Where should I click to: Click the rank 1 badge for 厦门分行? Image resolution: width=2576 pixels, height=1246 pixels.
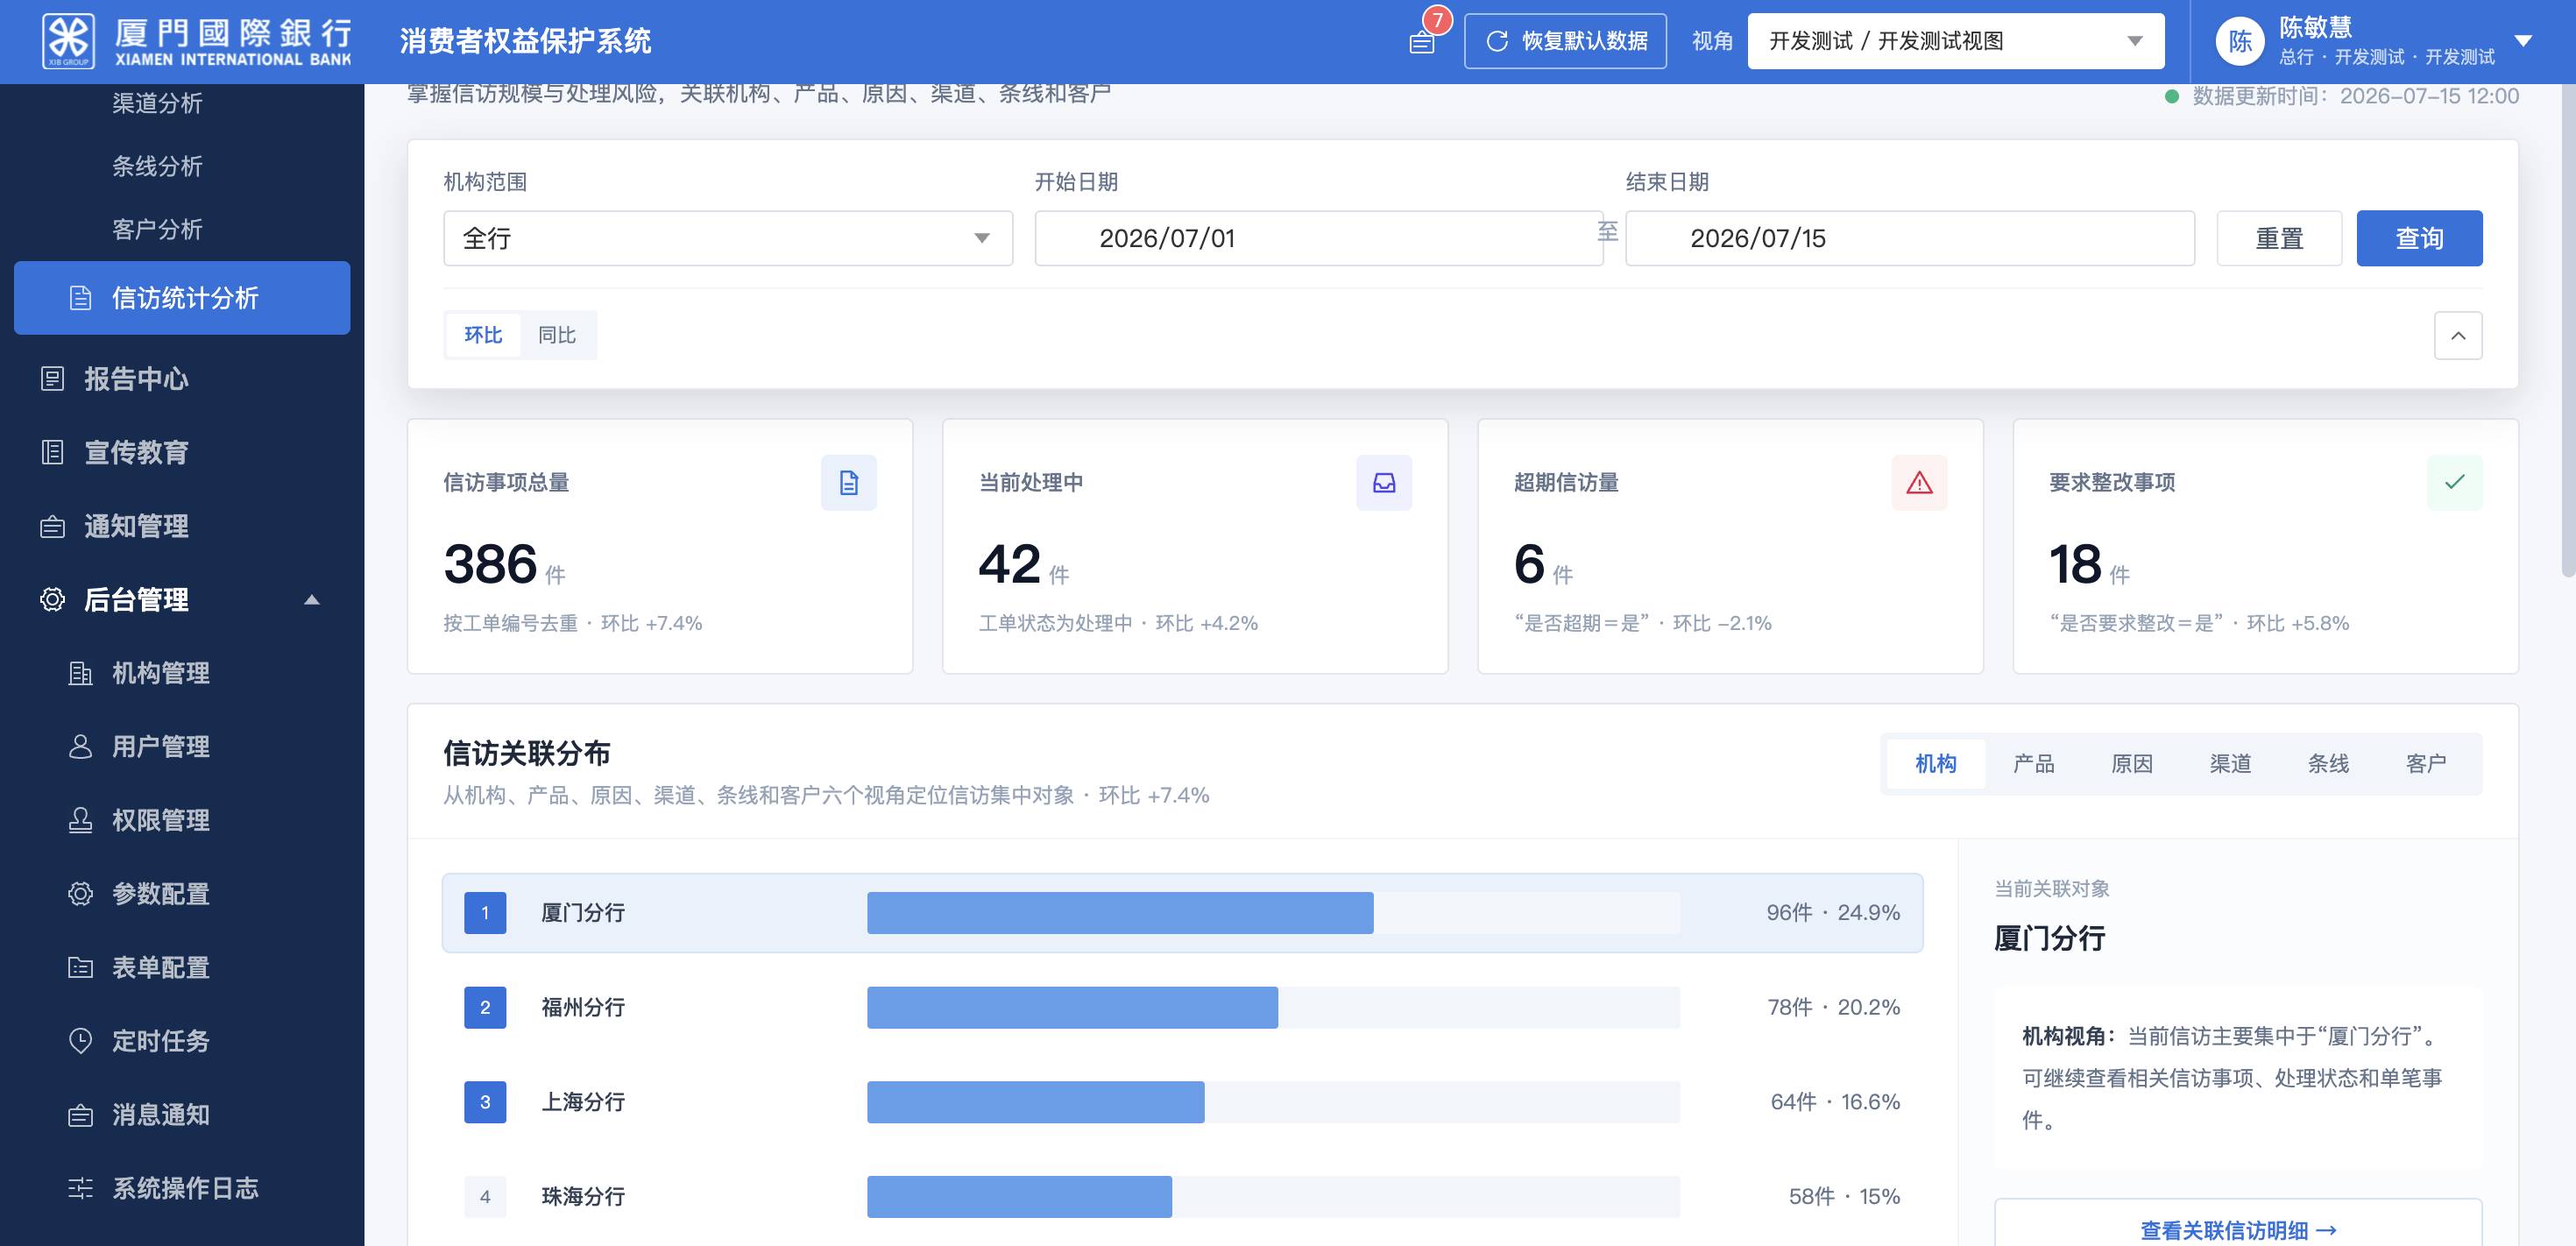485,913
